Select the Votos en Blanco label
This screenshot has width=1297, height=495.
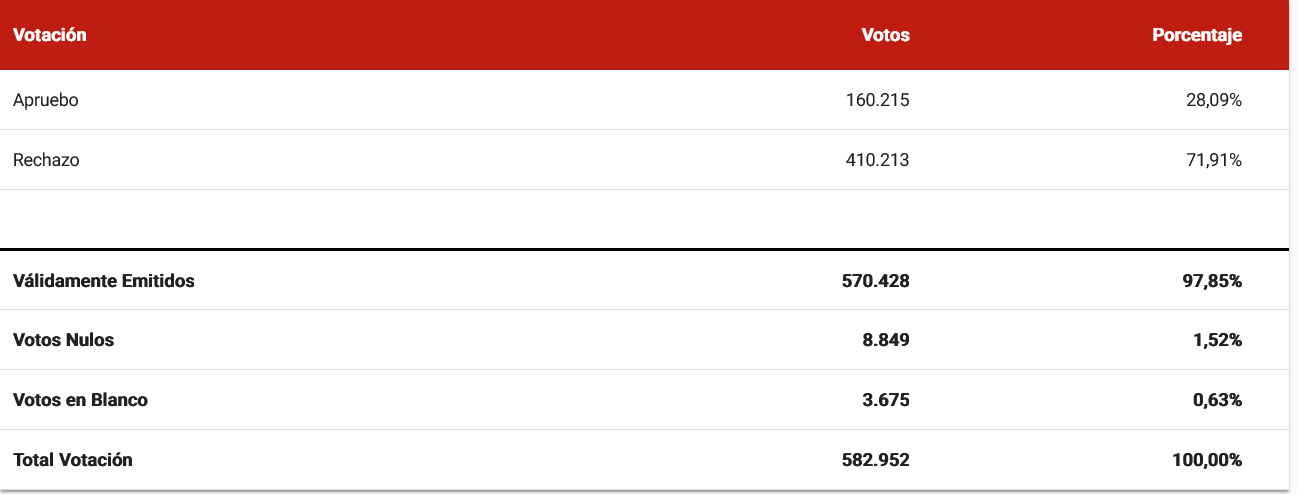click(x=80, y=400)
